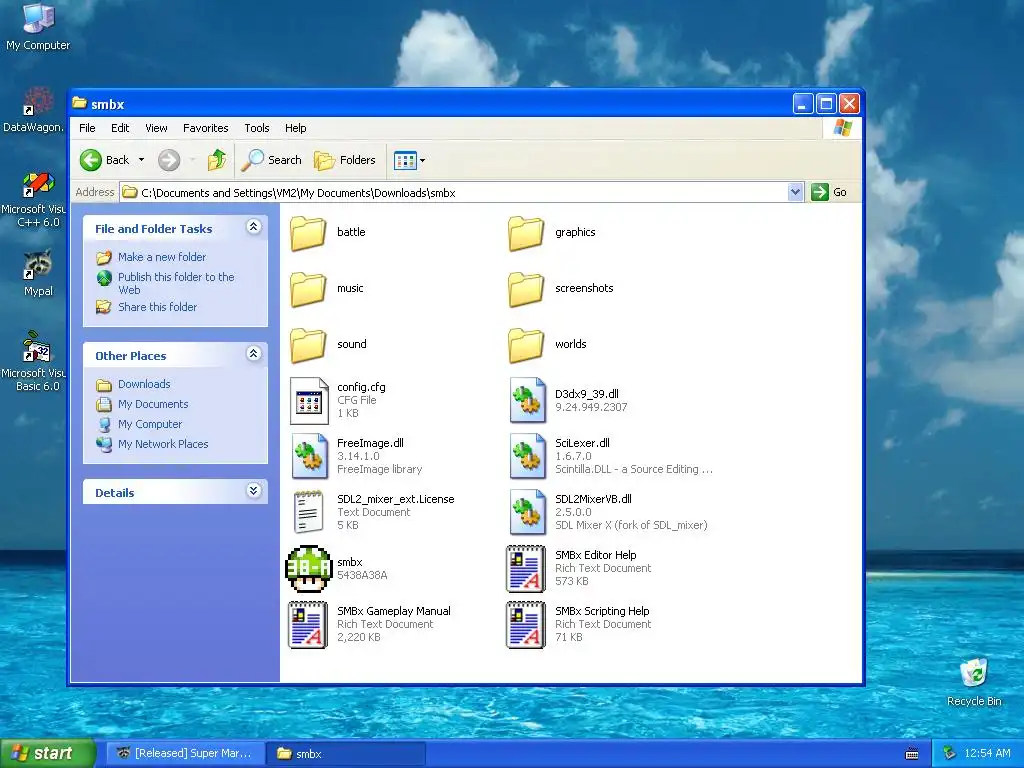
Task: Click the system tray network icon
Action: pyautogui.click(x=949, y=754)
